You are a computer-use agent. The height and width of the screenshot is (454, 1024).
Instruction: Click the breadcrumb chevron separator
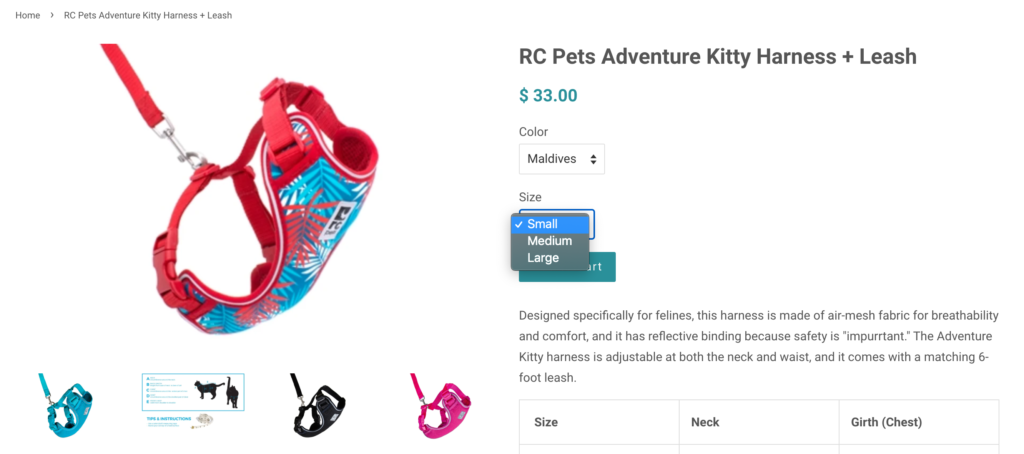point(52,16)
